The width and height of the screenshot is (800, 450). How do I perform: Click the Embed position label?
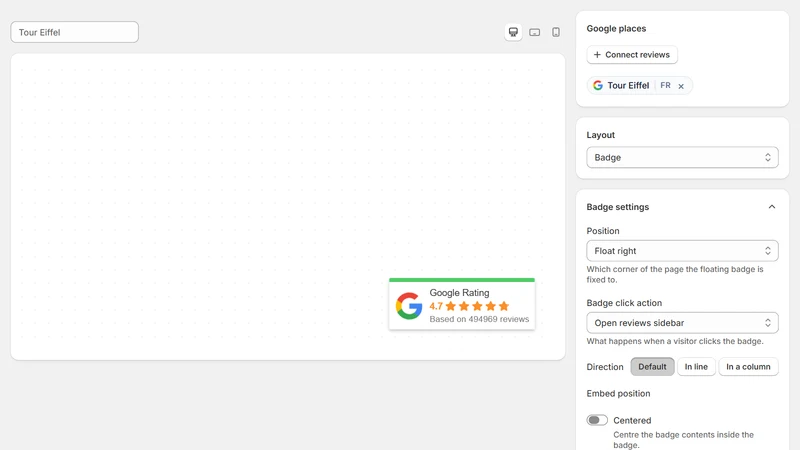pyautogui.click(x=618, y=393)
